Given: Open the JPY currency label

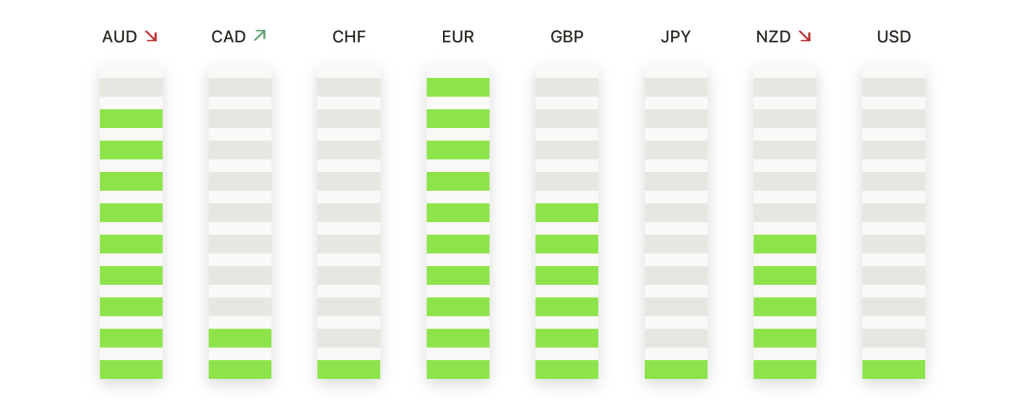Looking at the screenshot, I should [676, 37].
